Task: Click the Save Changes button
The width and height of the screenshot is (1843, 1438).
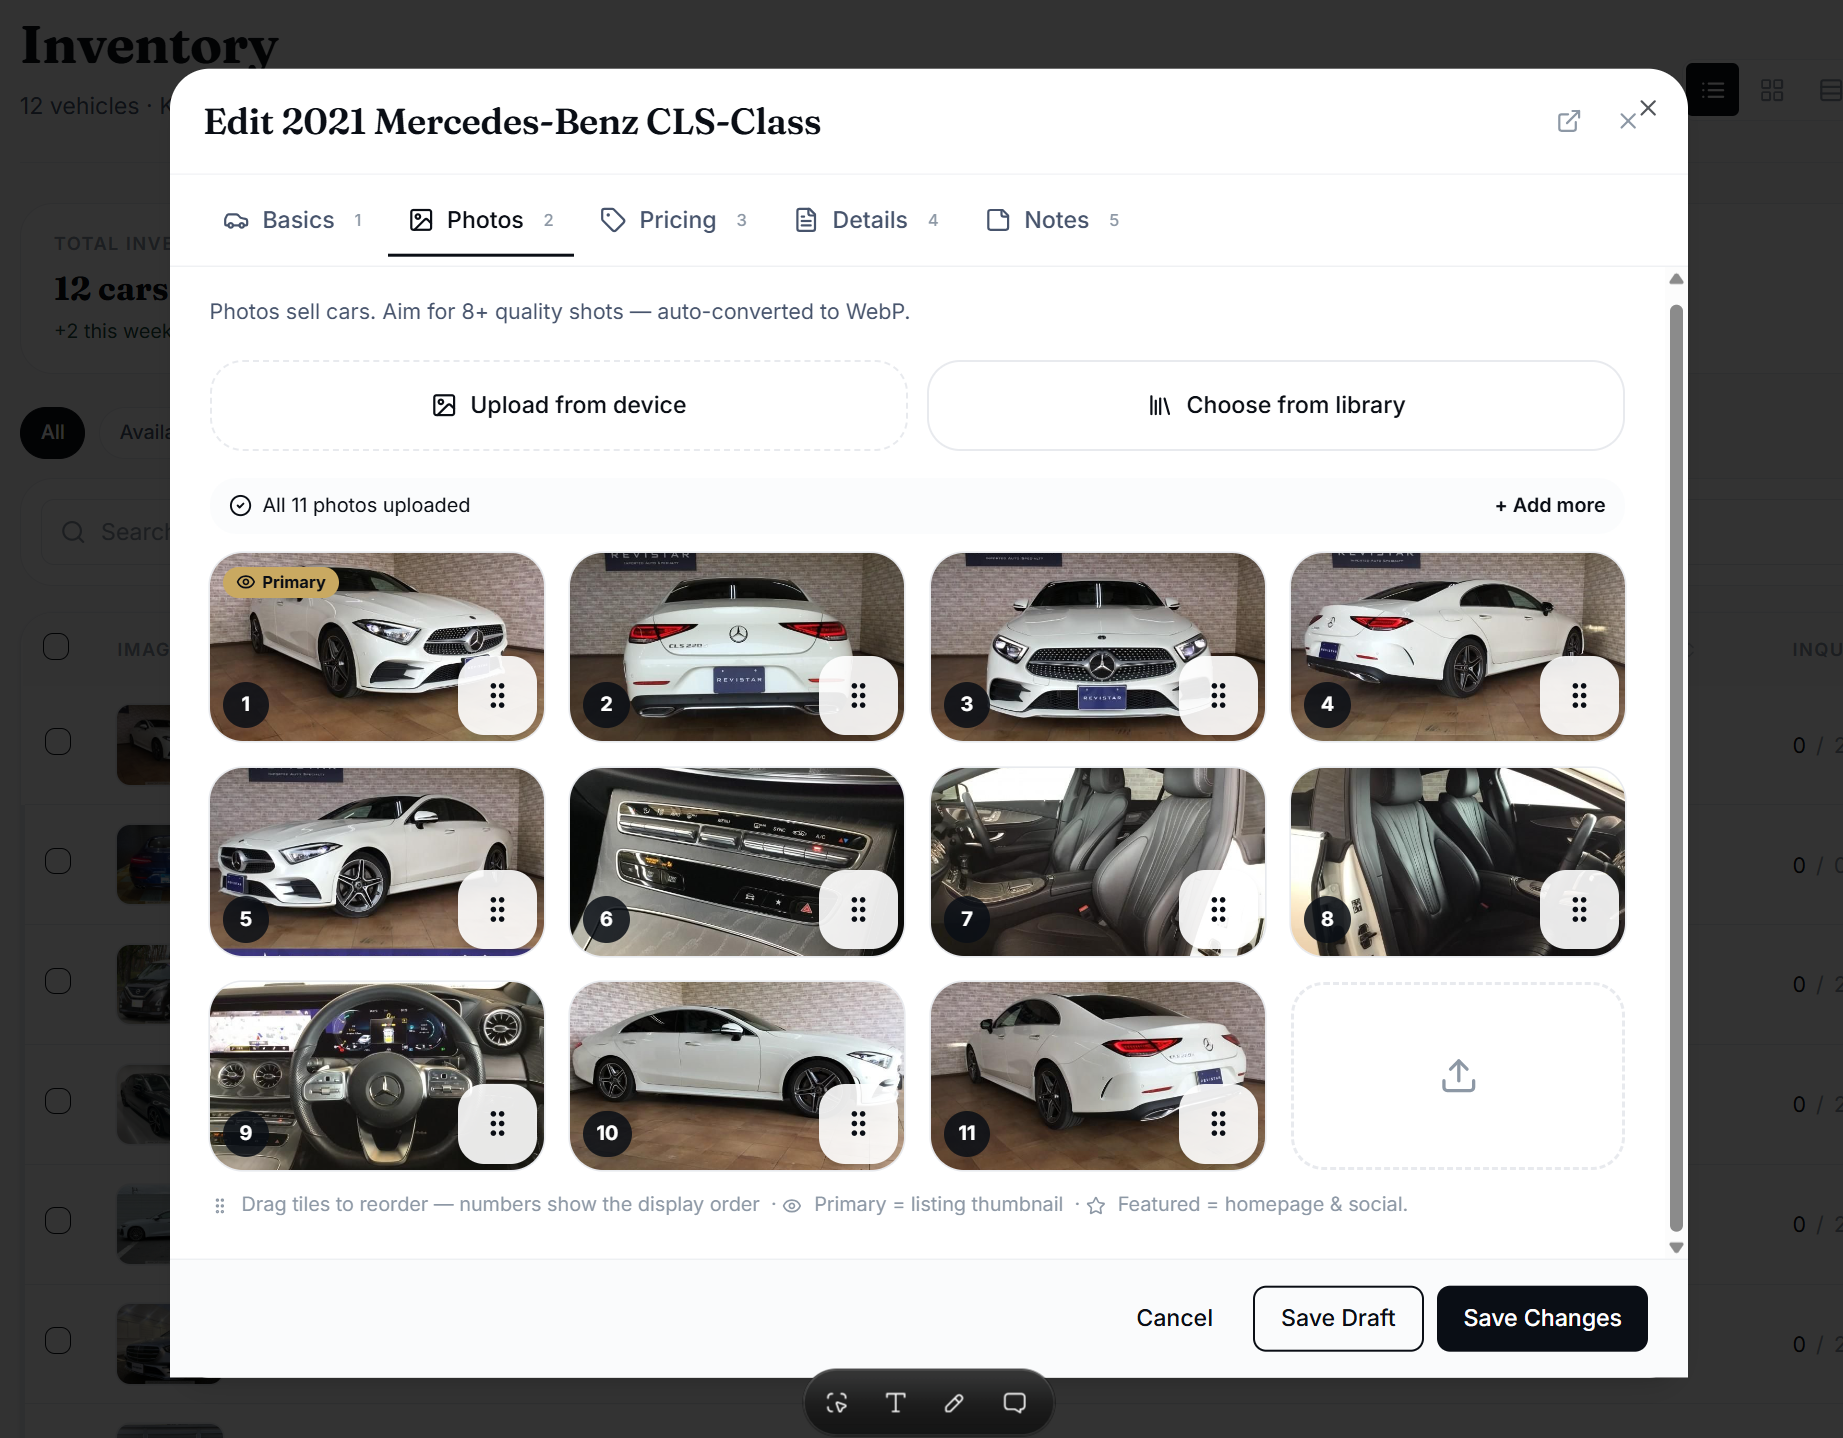Action: [1542, 1318]
